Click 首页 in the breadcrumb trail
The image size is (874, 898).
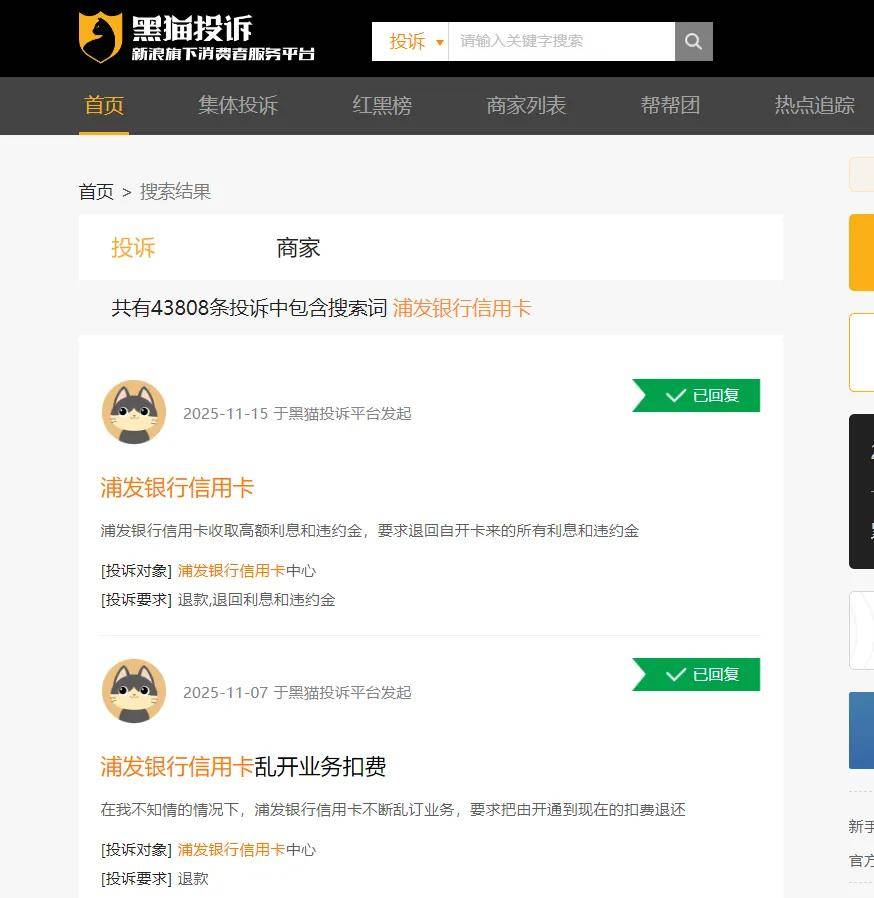coord(96,191)
